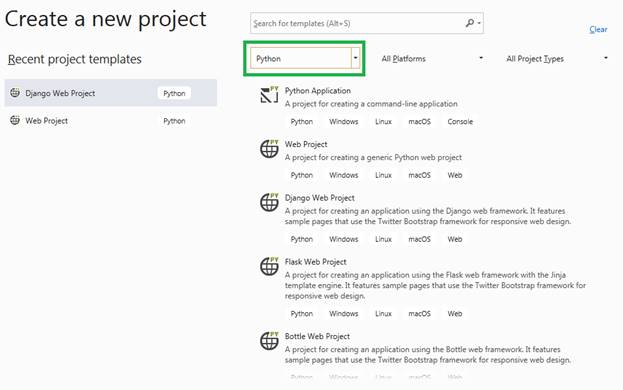This screenshot has height=390, width=623.
Task: Choose the Python Application template title
Action: click(317, 91)
